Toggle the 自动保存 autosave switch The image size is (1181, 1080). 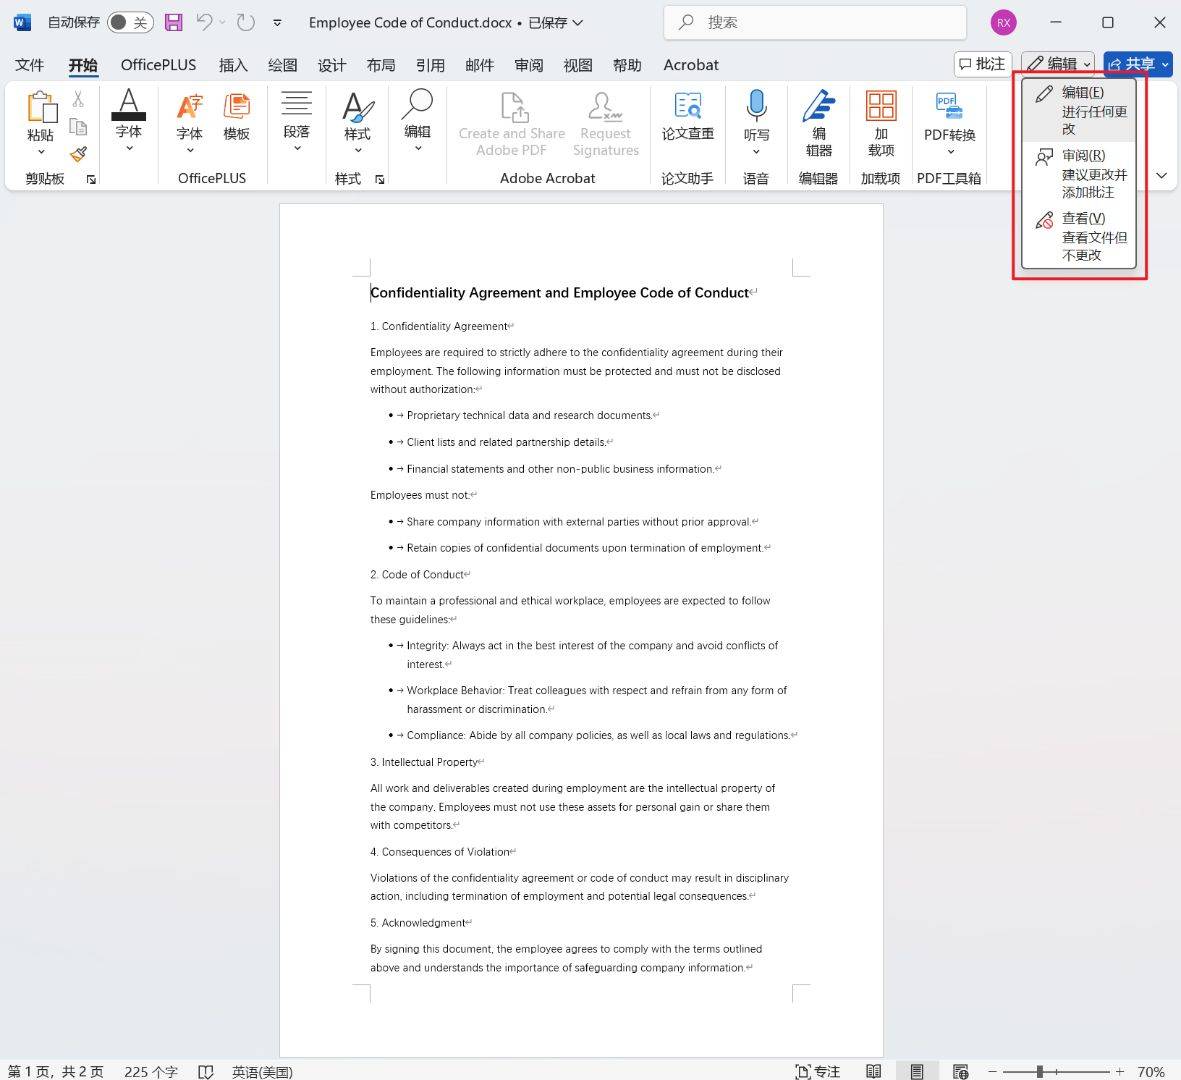tap(130, 22)
